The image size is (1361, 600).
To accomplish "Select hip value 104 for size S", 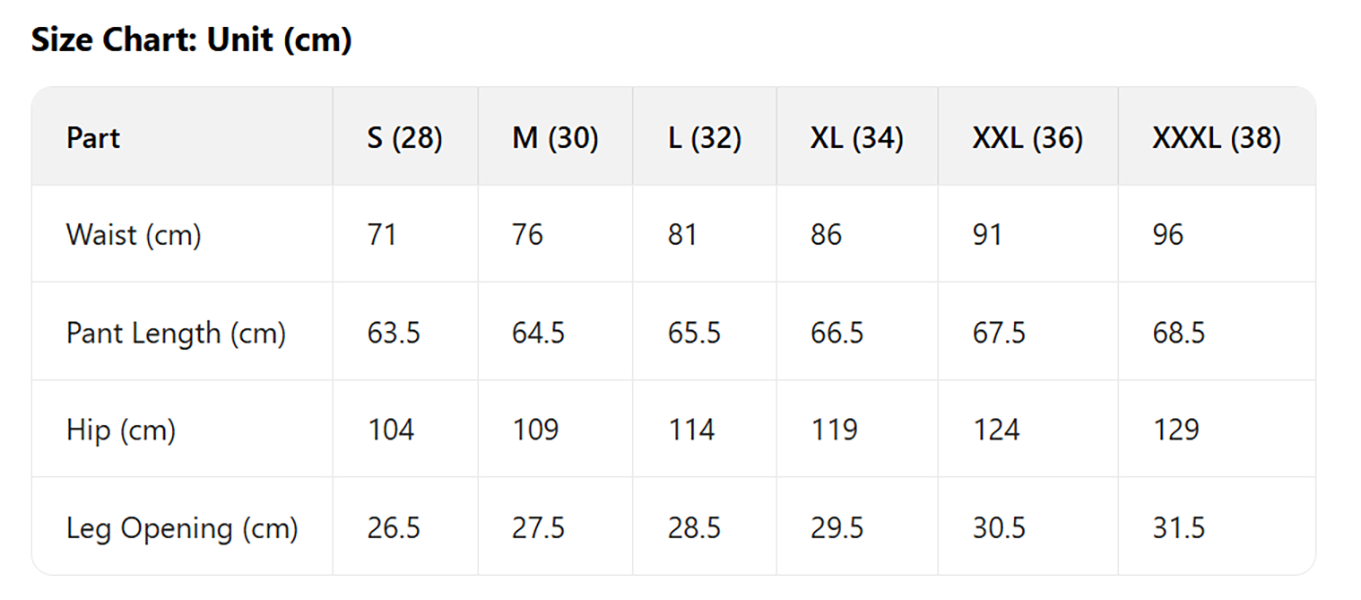I will pos(390,430).
